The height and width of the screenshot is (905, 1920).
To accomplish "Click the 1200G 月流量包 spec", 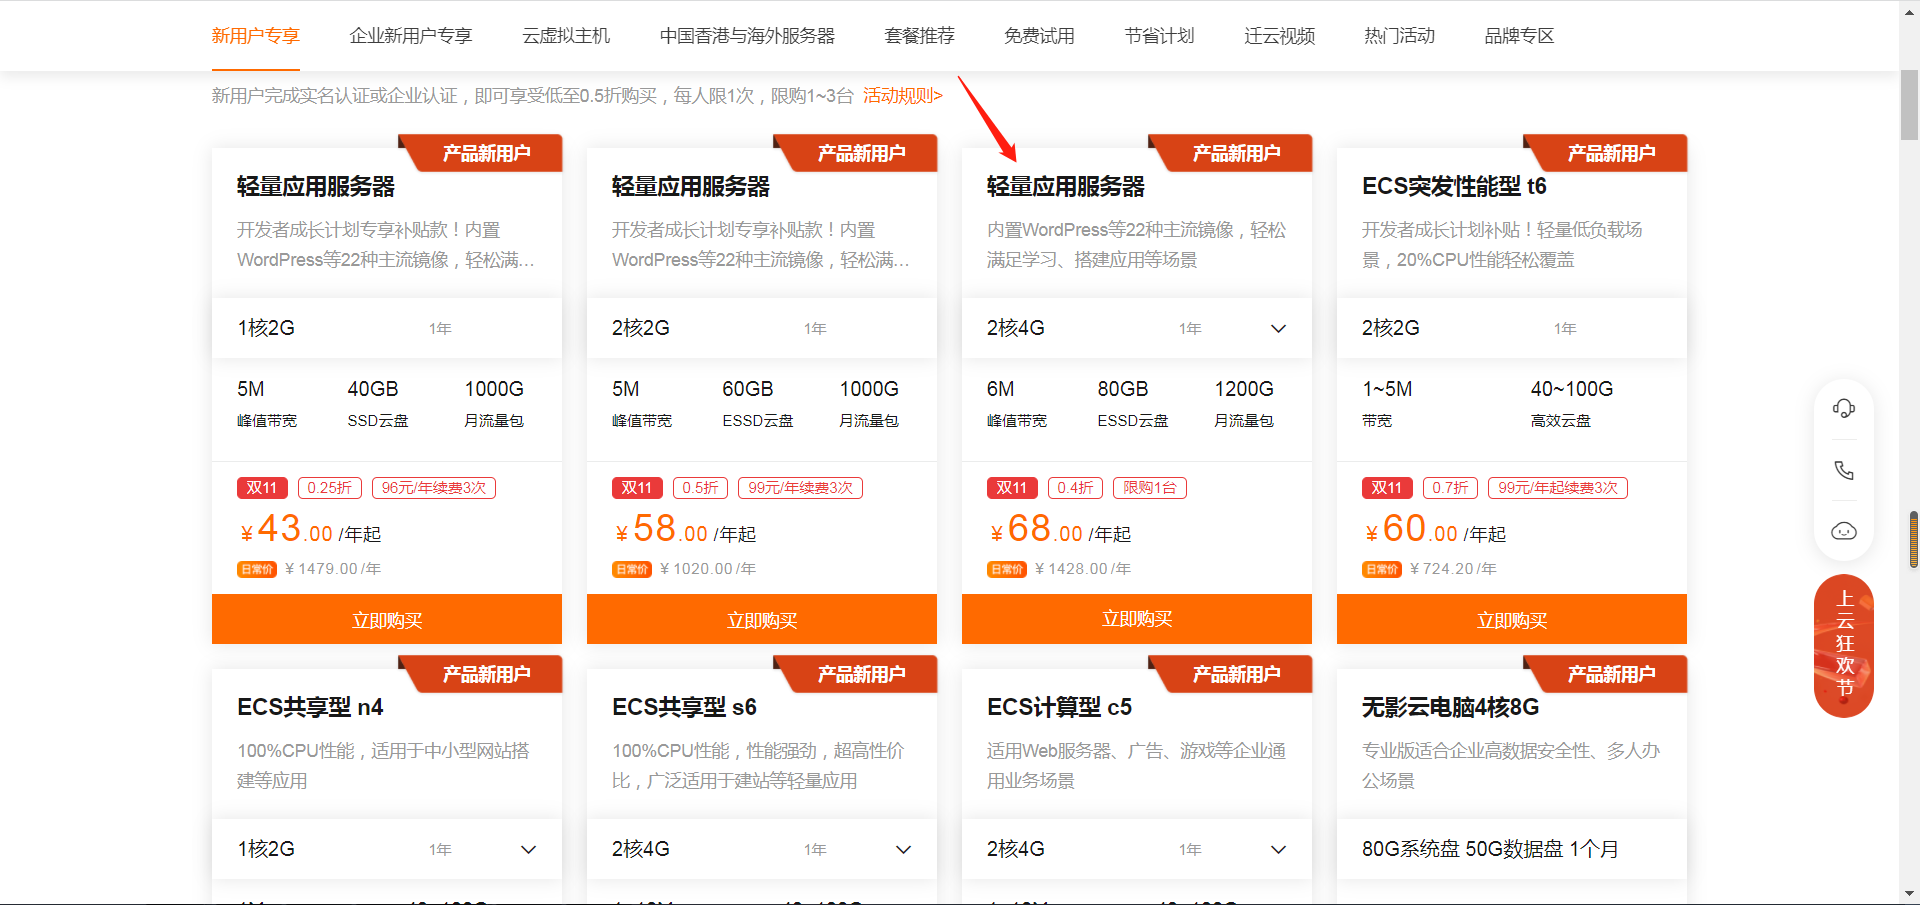I will coord(1244,403).
